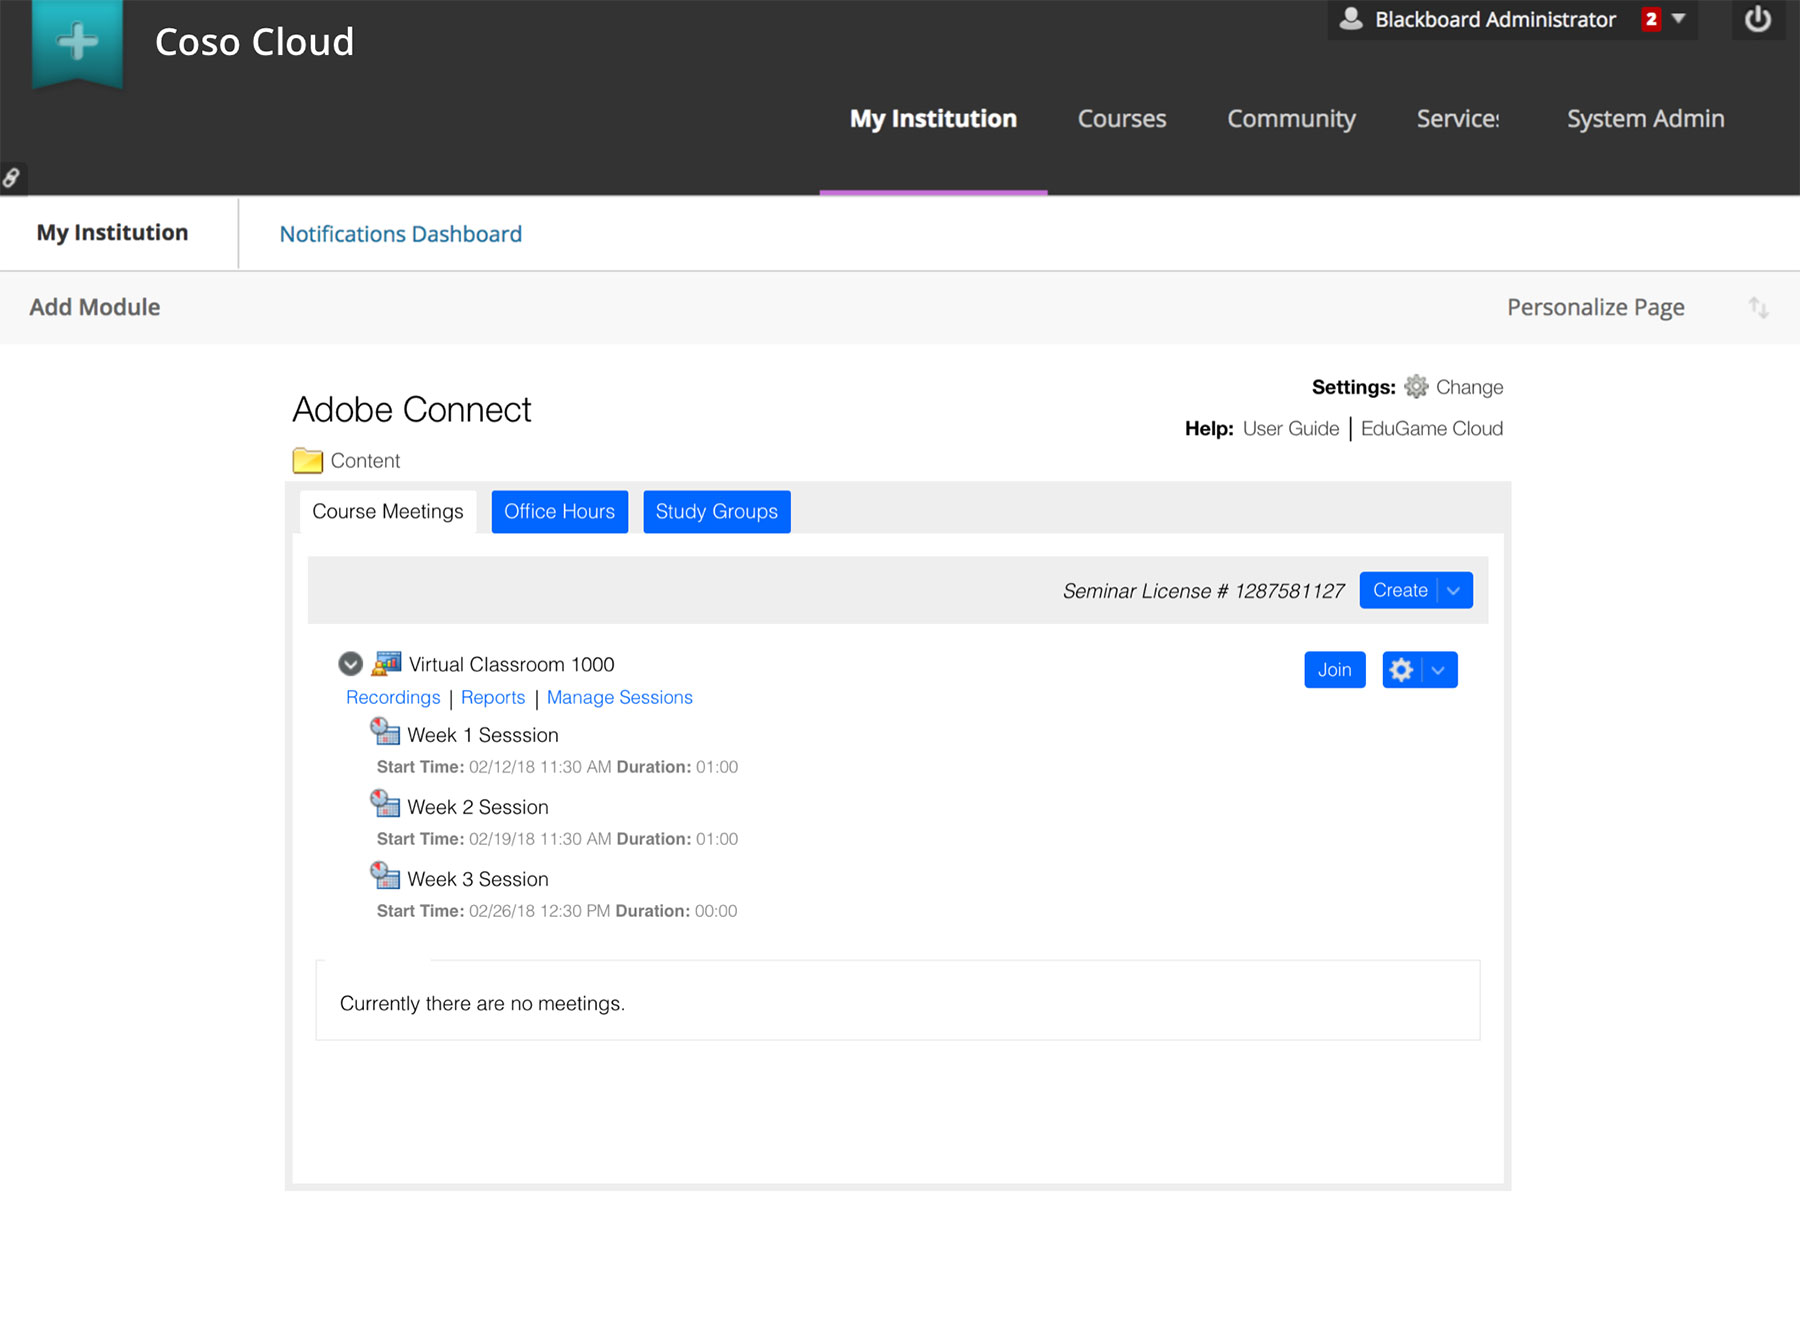
Task: Click the Week 3 start time 02/26/18 12:30 PM
Action: click(x=539, y=911)
